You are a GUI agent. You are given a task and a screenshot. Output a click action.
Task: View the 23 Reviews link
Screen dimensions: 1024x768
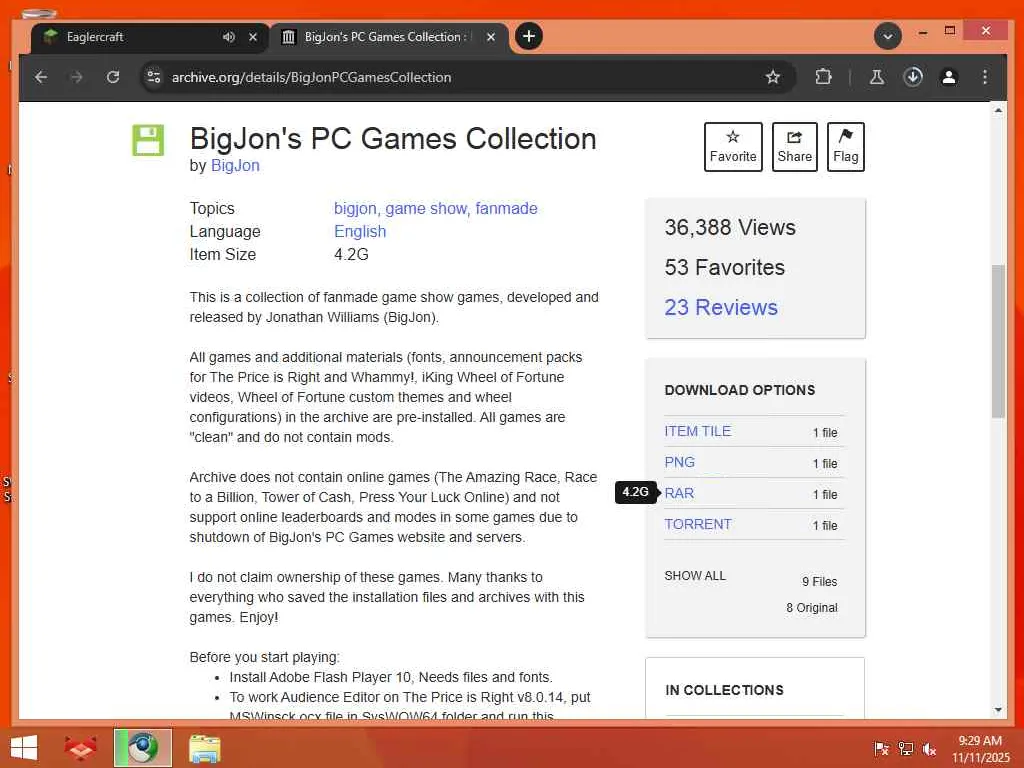[x=721, y=308]
